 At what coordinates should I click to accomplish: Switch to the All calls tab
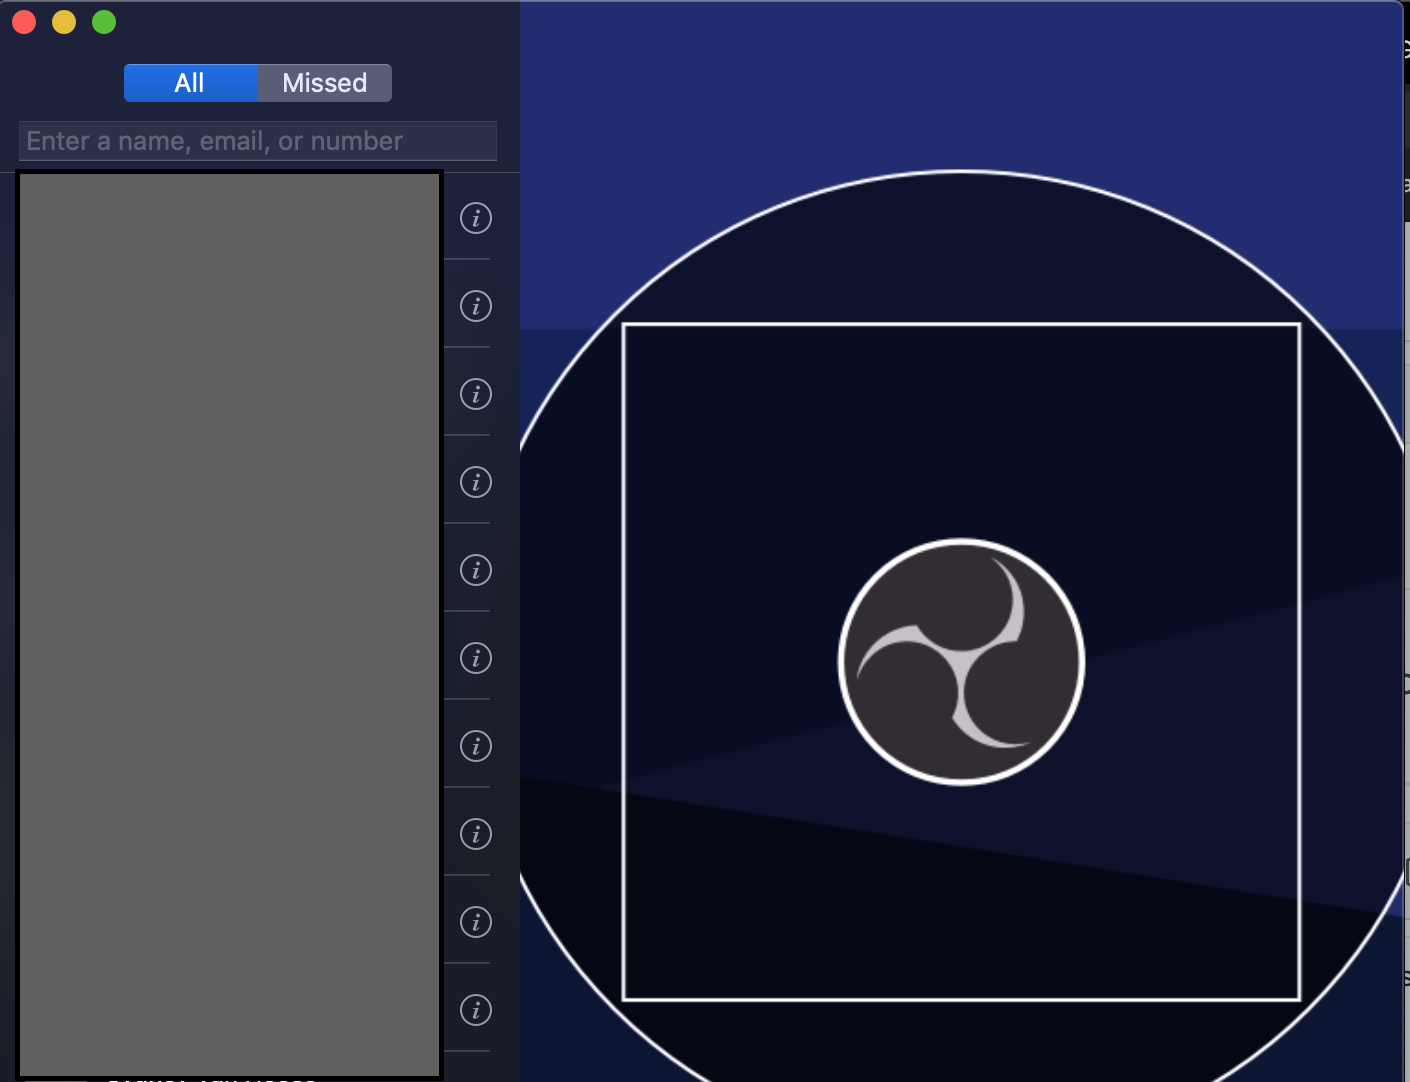191,83
